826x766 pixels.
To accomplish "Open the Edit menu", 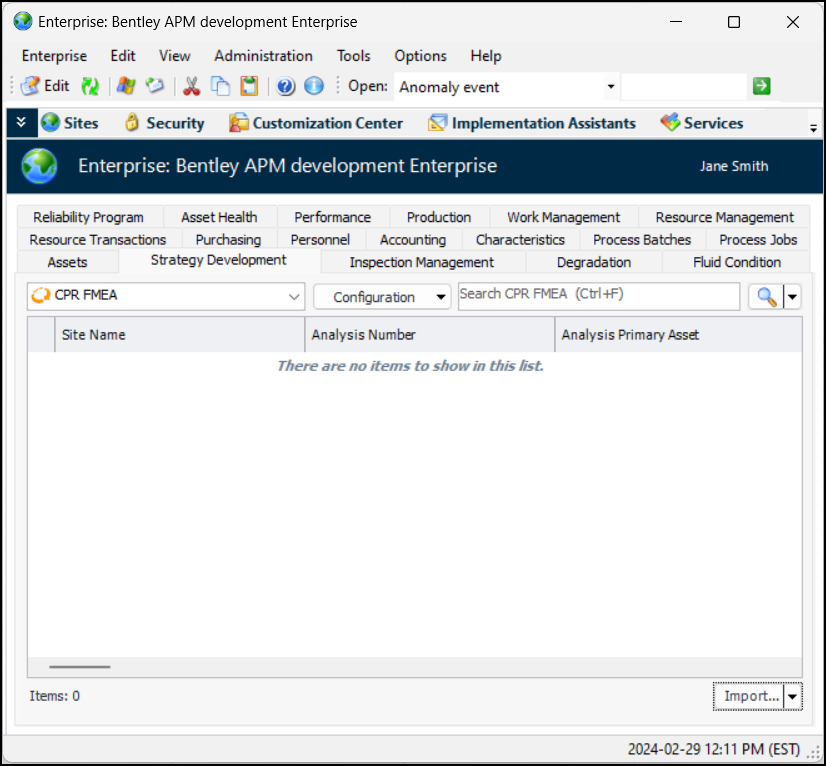I will 123,56.
